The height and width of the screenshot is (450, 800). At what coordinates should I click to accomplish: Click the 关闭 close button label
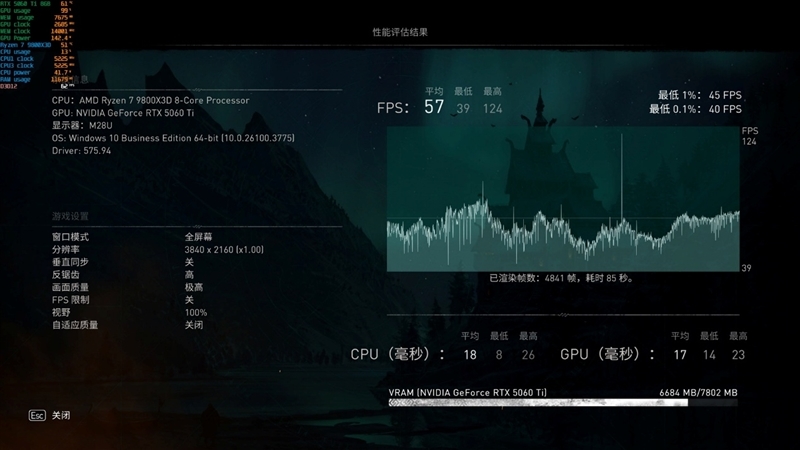61,415
